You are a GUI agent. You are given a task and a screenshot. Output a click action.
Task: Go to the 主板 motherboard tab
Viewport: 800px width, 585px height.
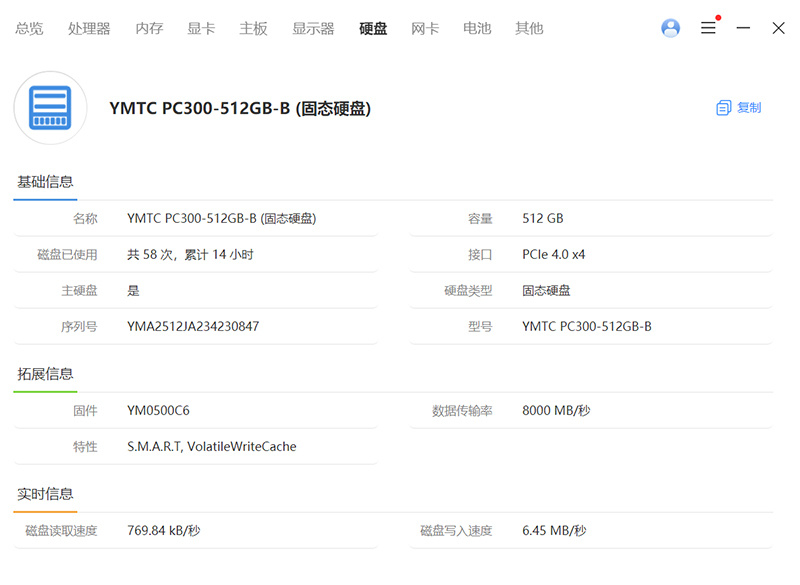[254, 28]
